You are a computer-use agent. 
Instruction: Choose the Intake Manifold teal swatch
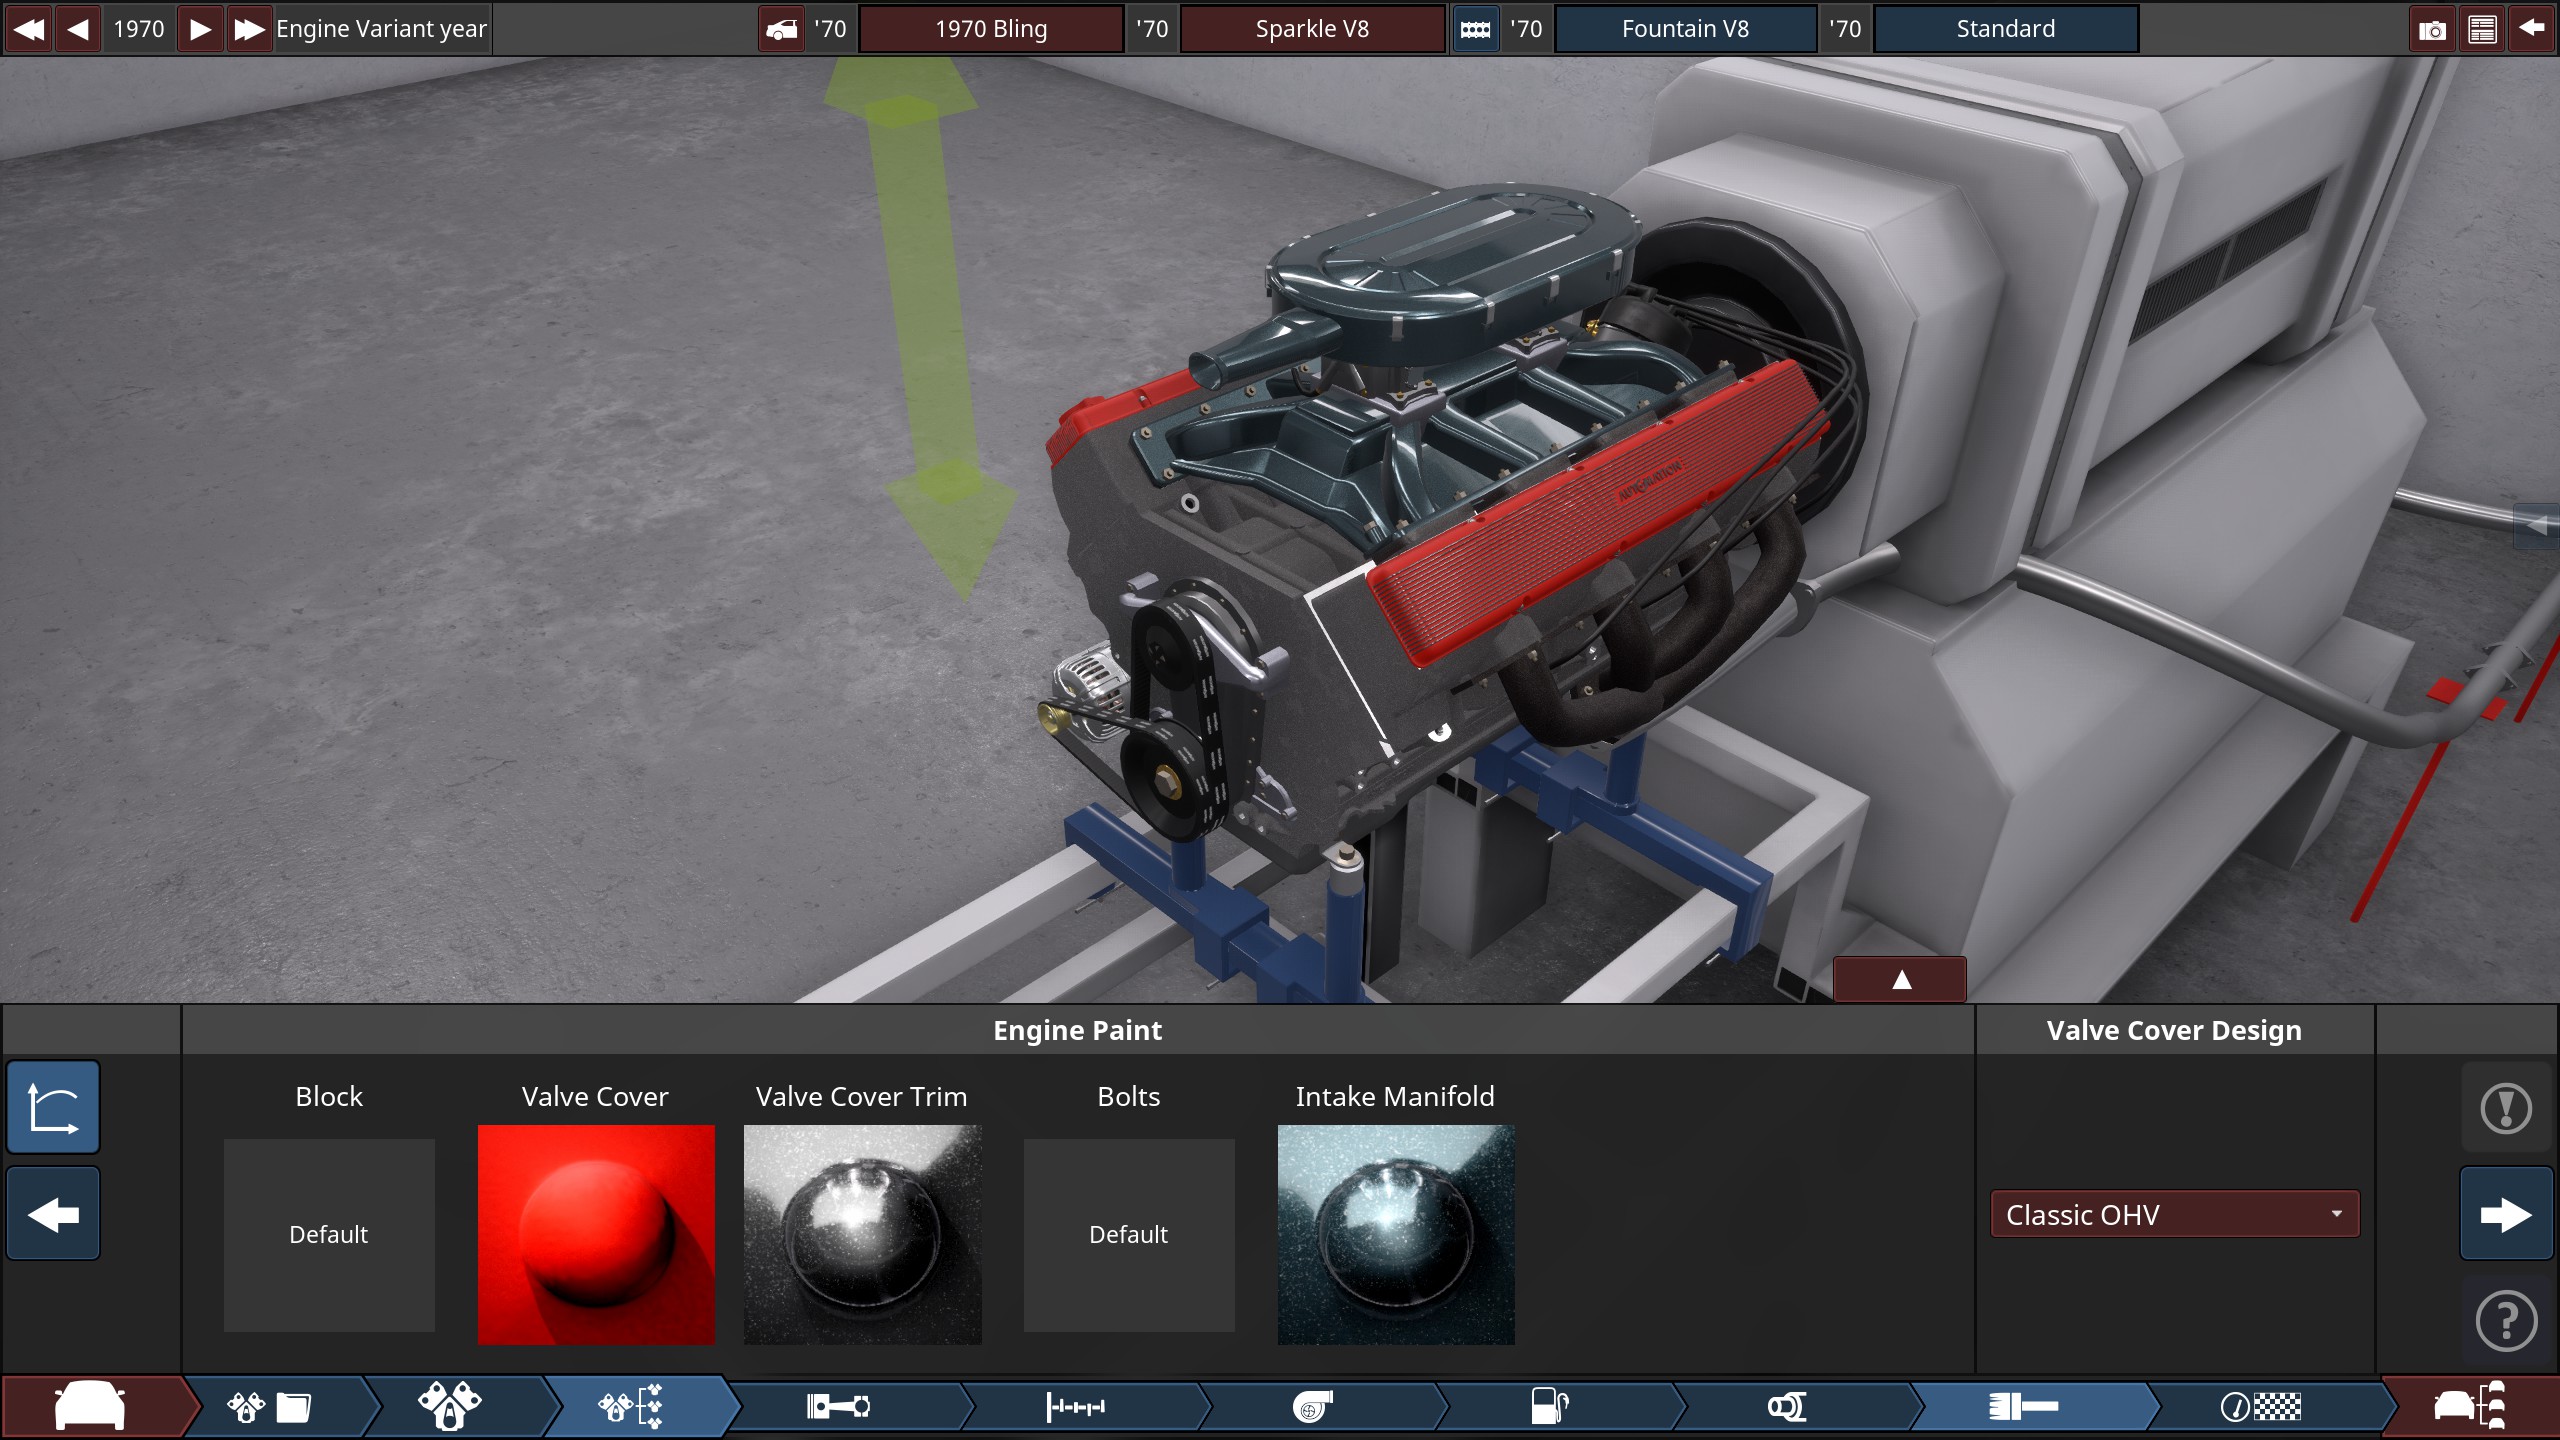point(1396,1234)
